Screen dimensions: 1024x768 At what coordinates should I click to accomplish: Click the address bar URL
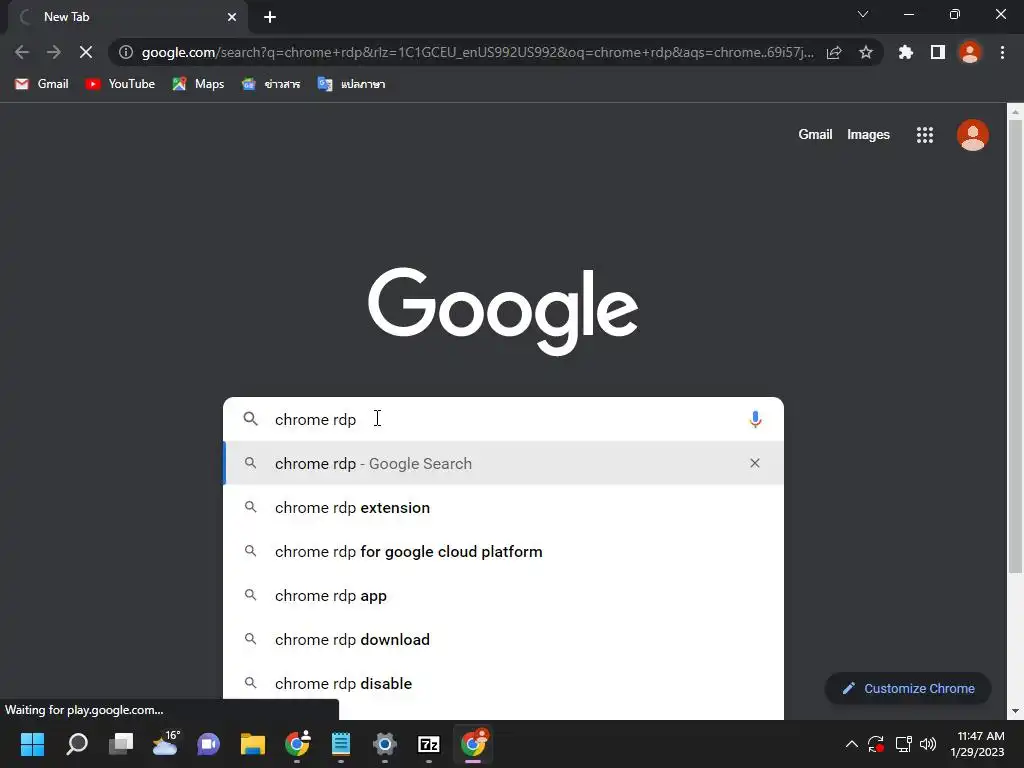477,52
